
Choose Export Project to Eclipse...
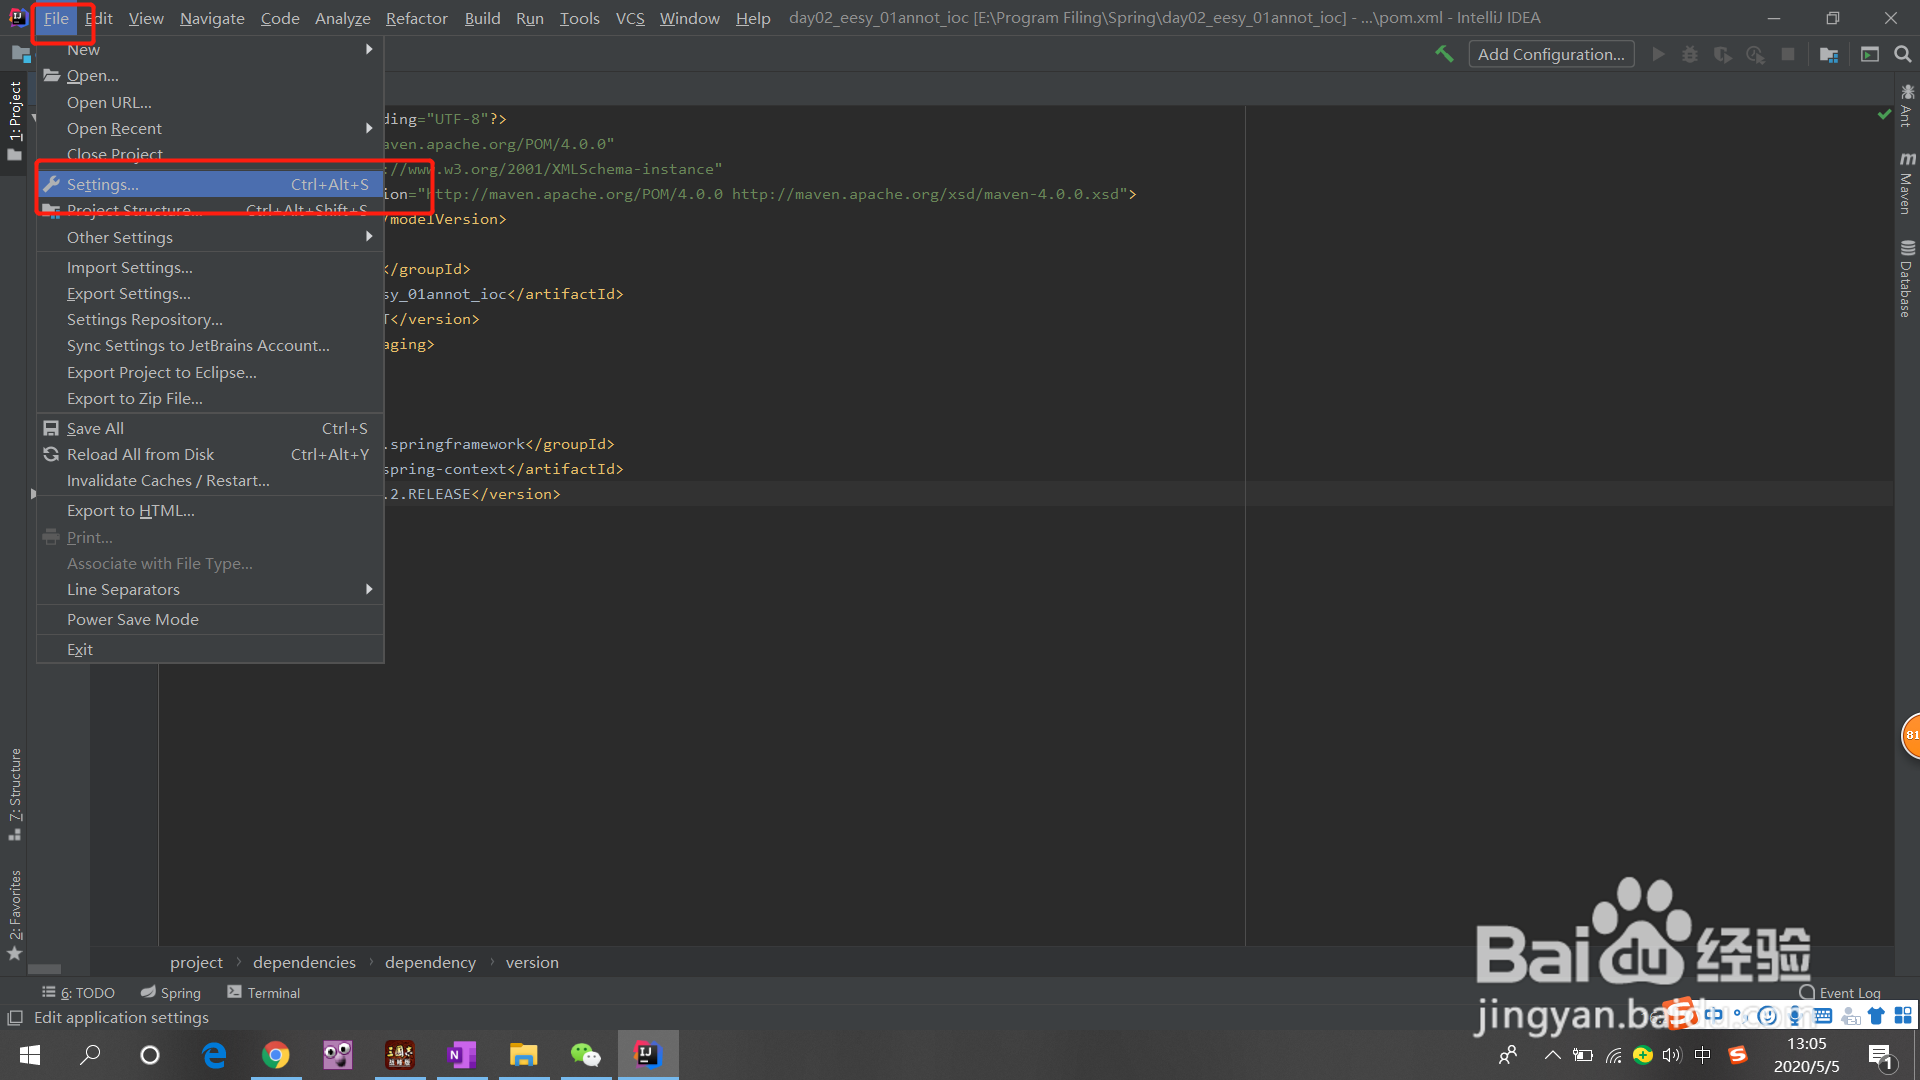coord(210,372)
